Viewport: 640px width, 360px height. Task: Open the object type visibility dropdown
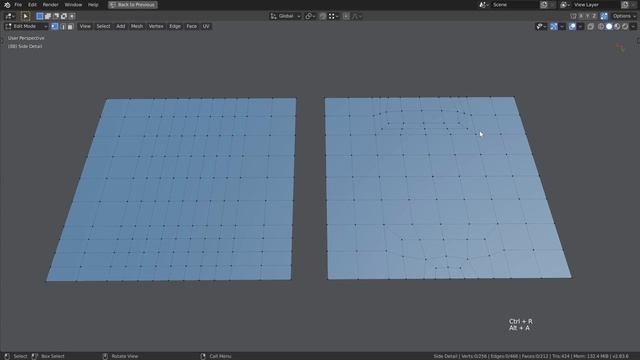pyautogui.click(x=541, y=27)
